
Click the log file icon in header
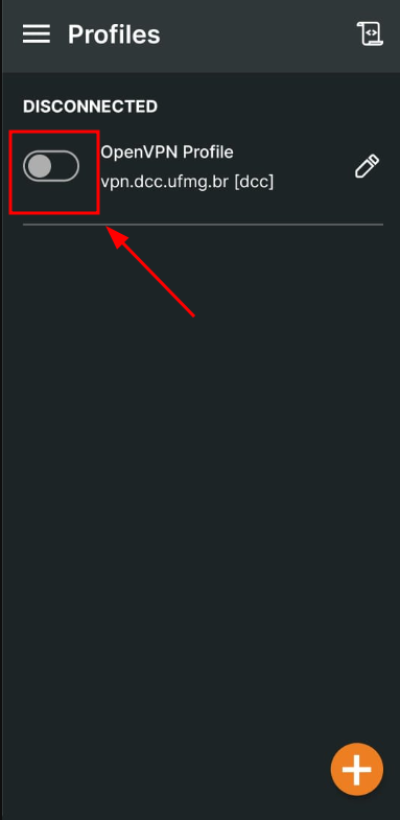[370, 34]
